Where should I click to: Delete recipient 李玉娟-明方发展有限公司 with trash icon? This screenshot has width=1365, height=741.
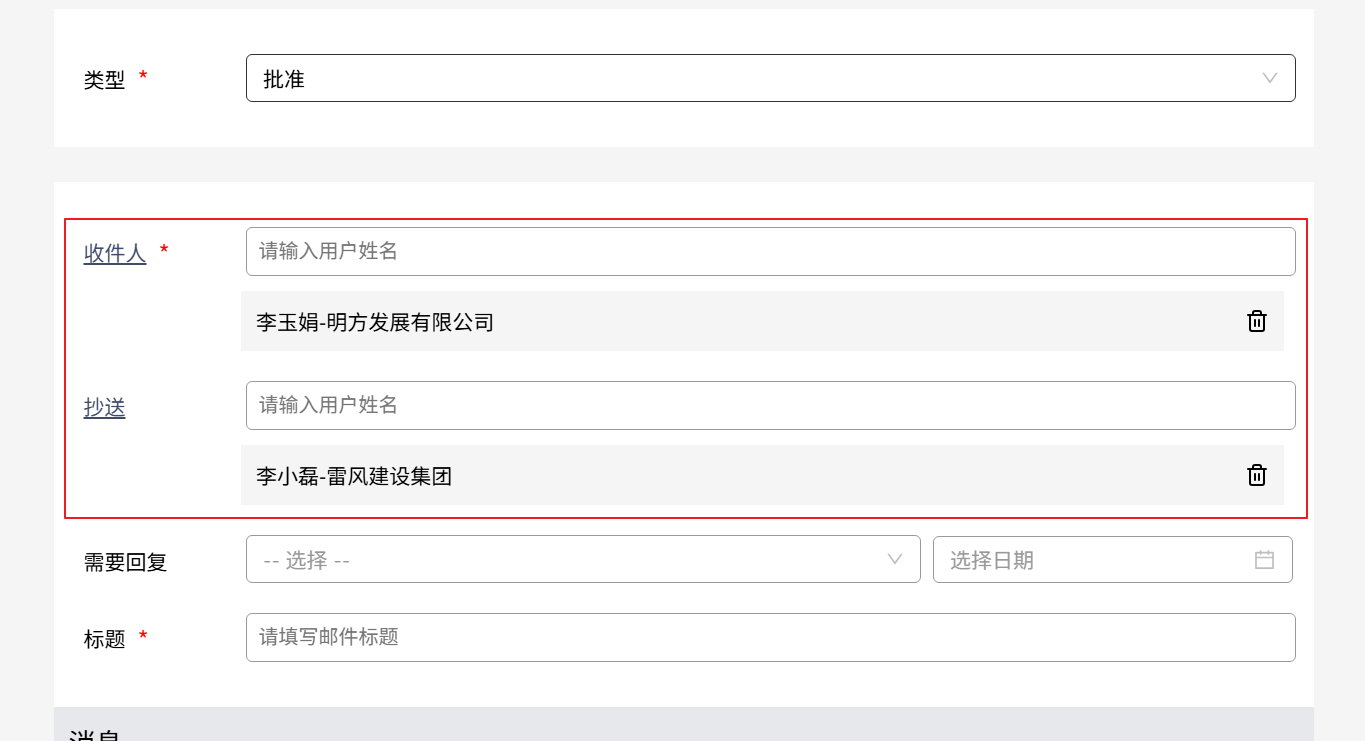coord(1257,321)
